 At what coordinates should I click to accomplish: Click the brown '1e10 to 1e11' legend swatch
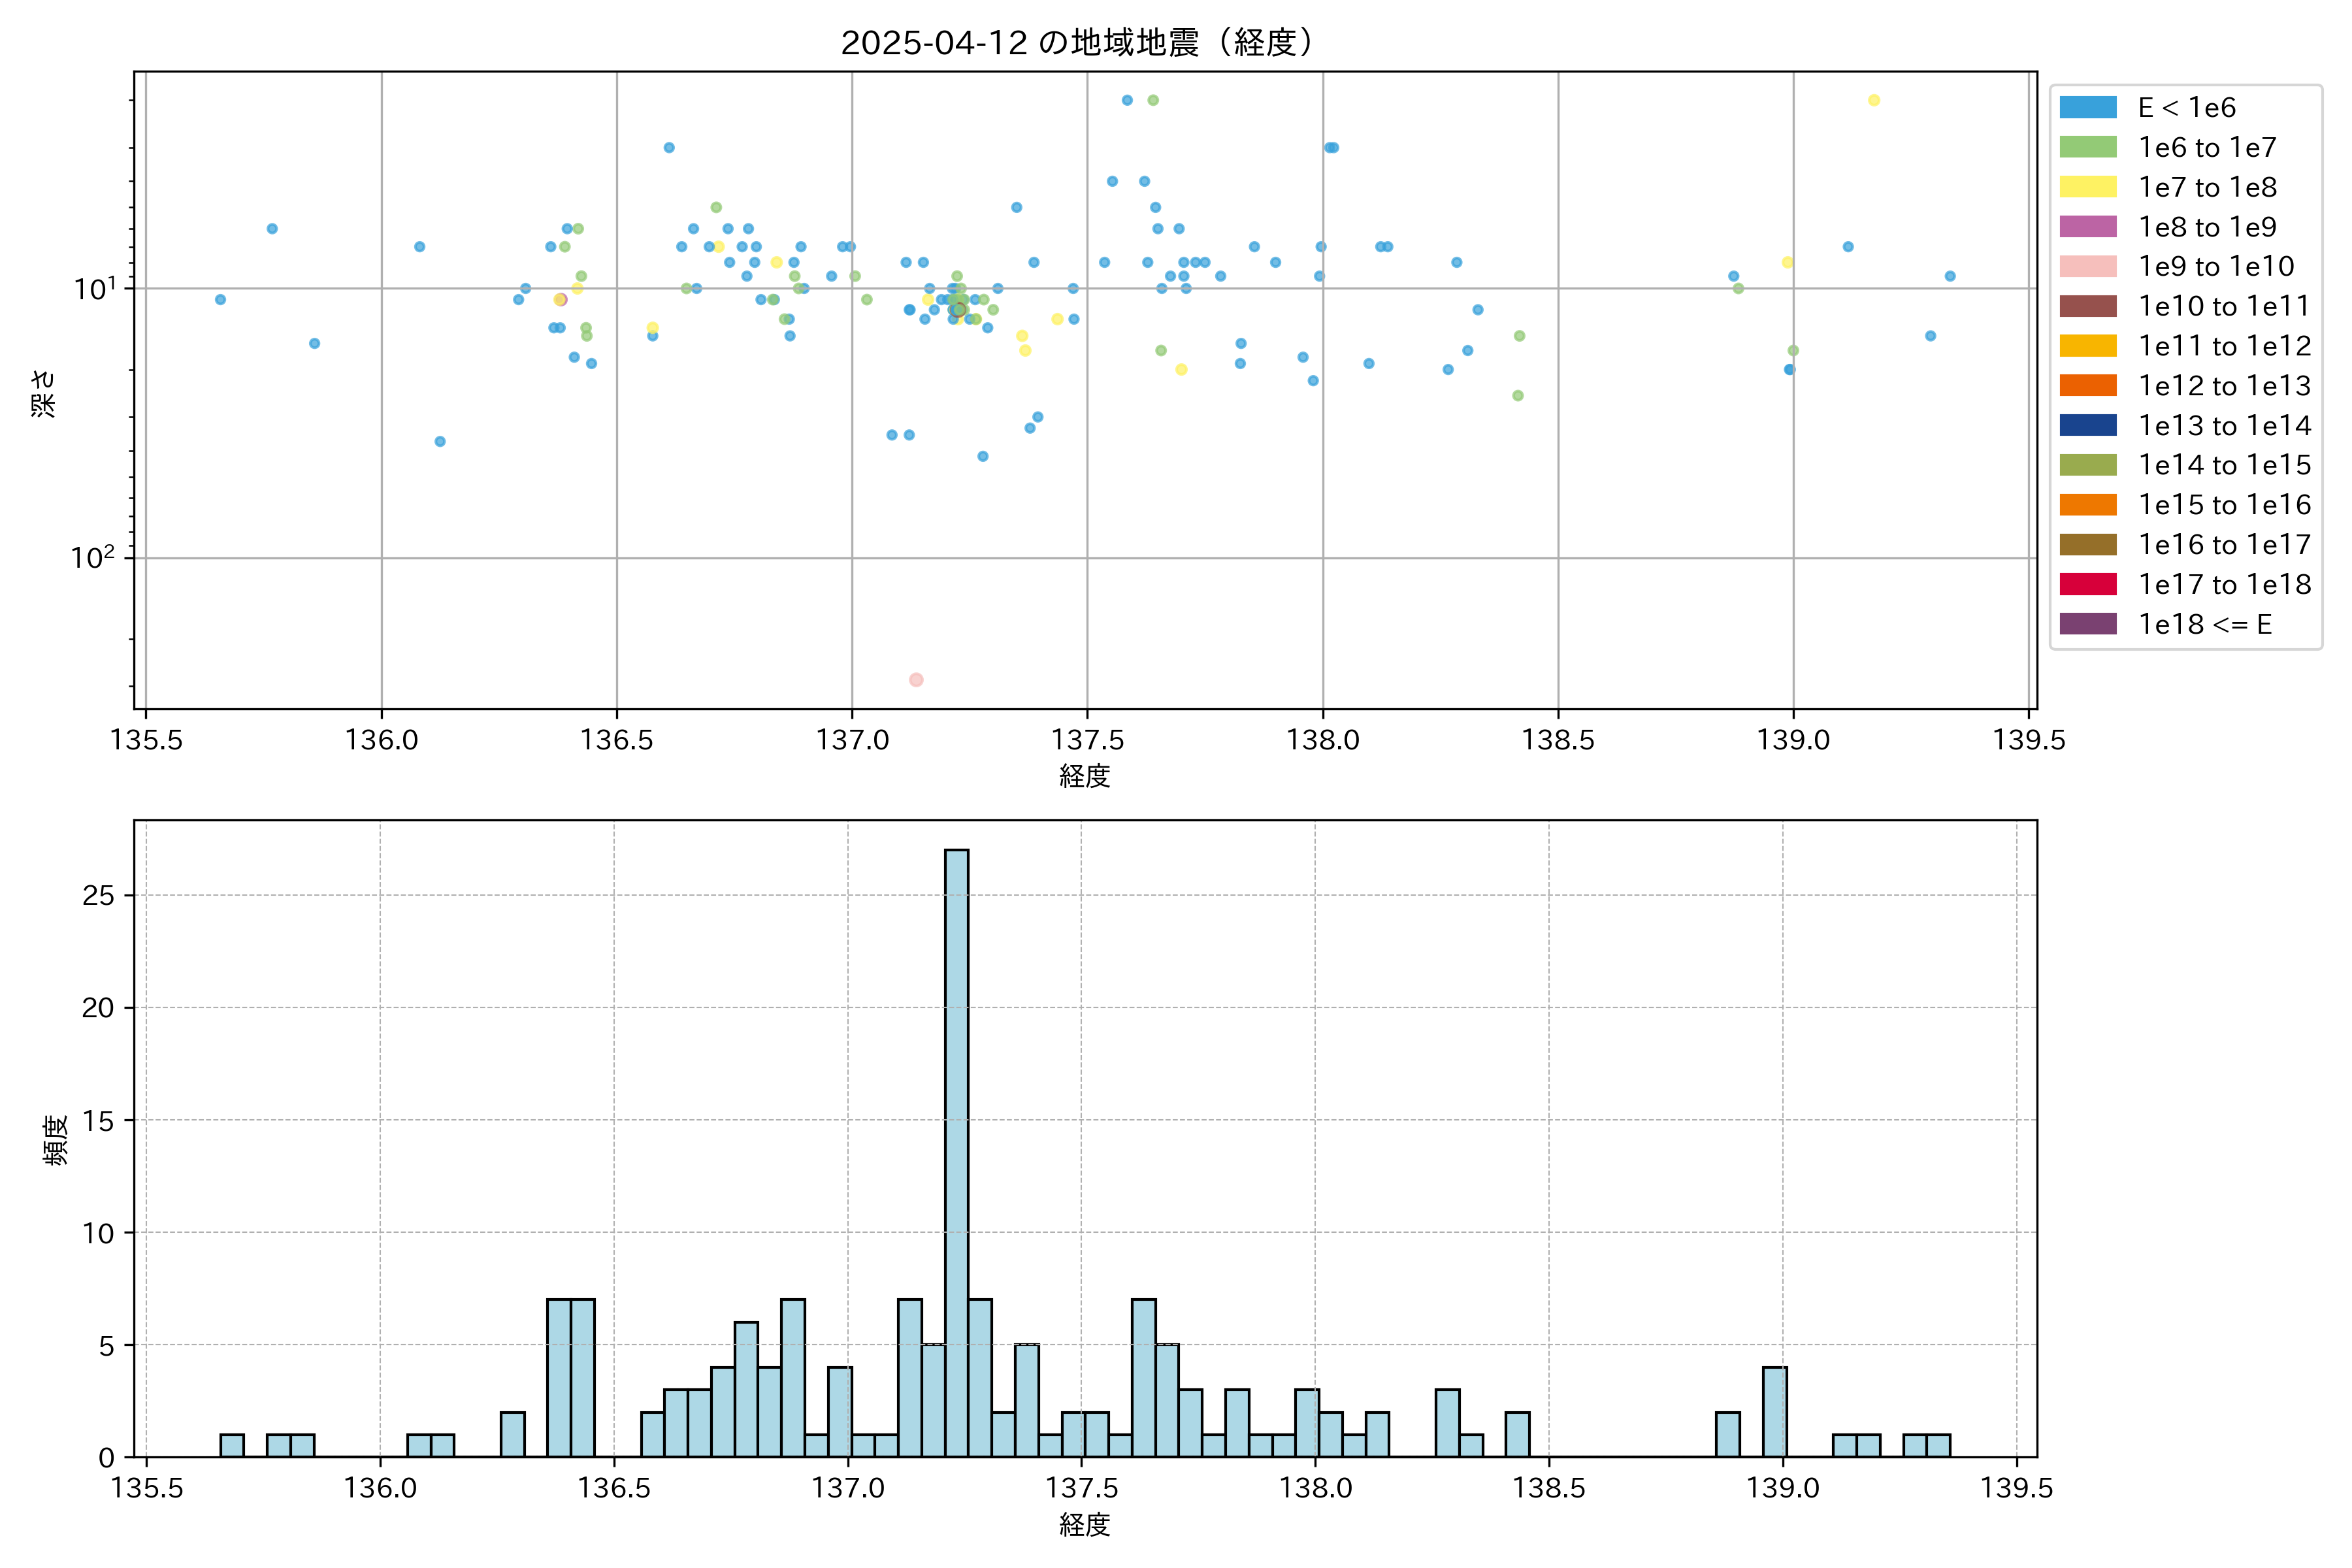(2087, 306)
